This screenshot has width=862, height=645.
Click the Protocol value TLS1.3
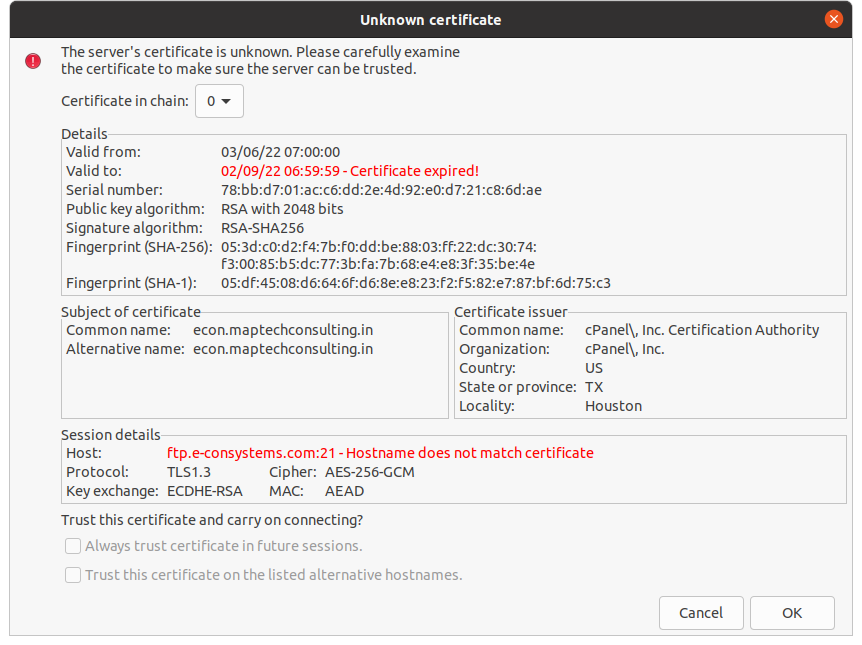189,472
